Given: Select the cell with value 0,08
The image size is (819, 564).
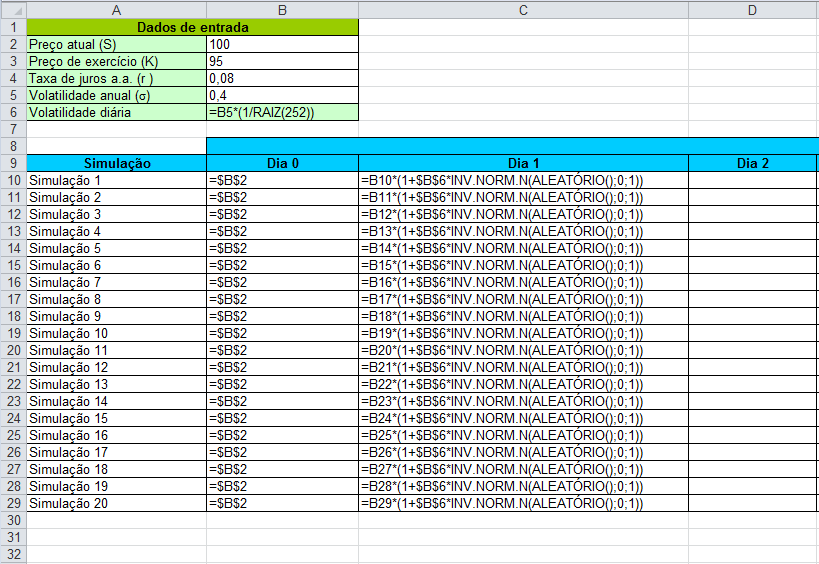Looking at the screenshot, I should (283, 78).
